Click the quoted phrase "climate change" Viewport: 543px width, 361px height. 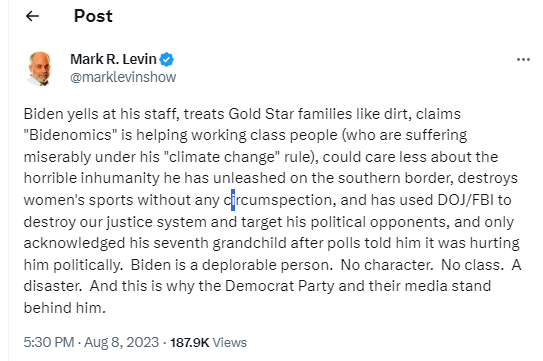pyautogui.click(x=224, y=157)
